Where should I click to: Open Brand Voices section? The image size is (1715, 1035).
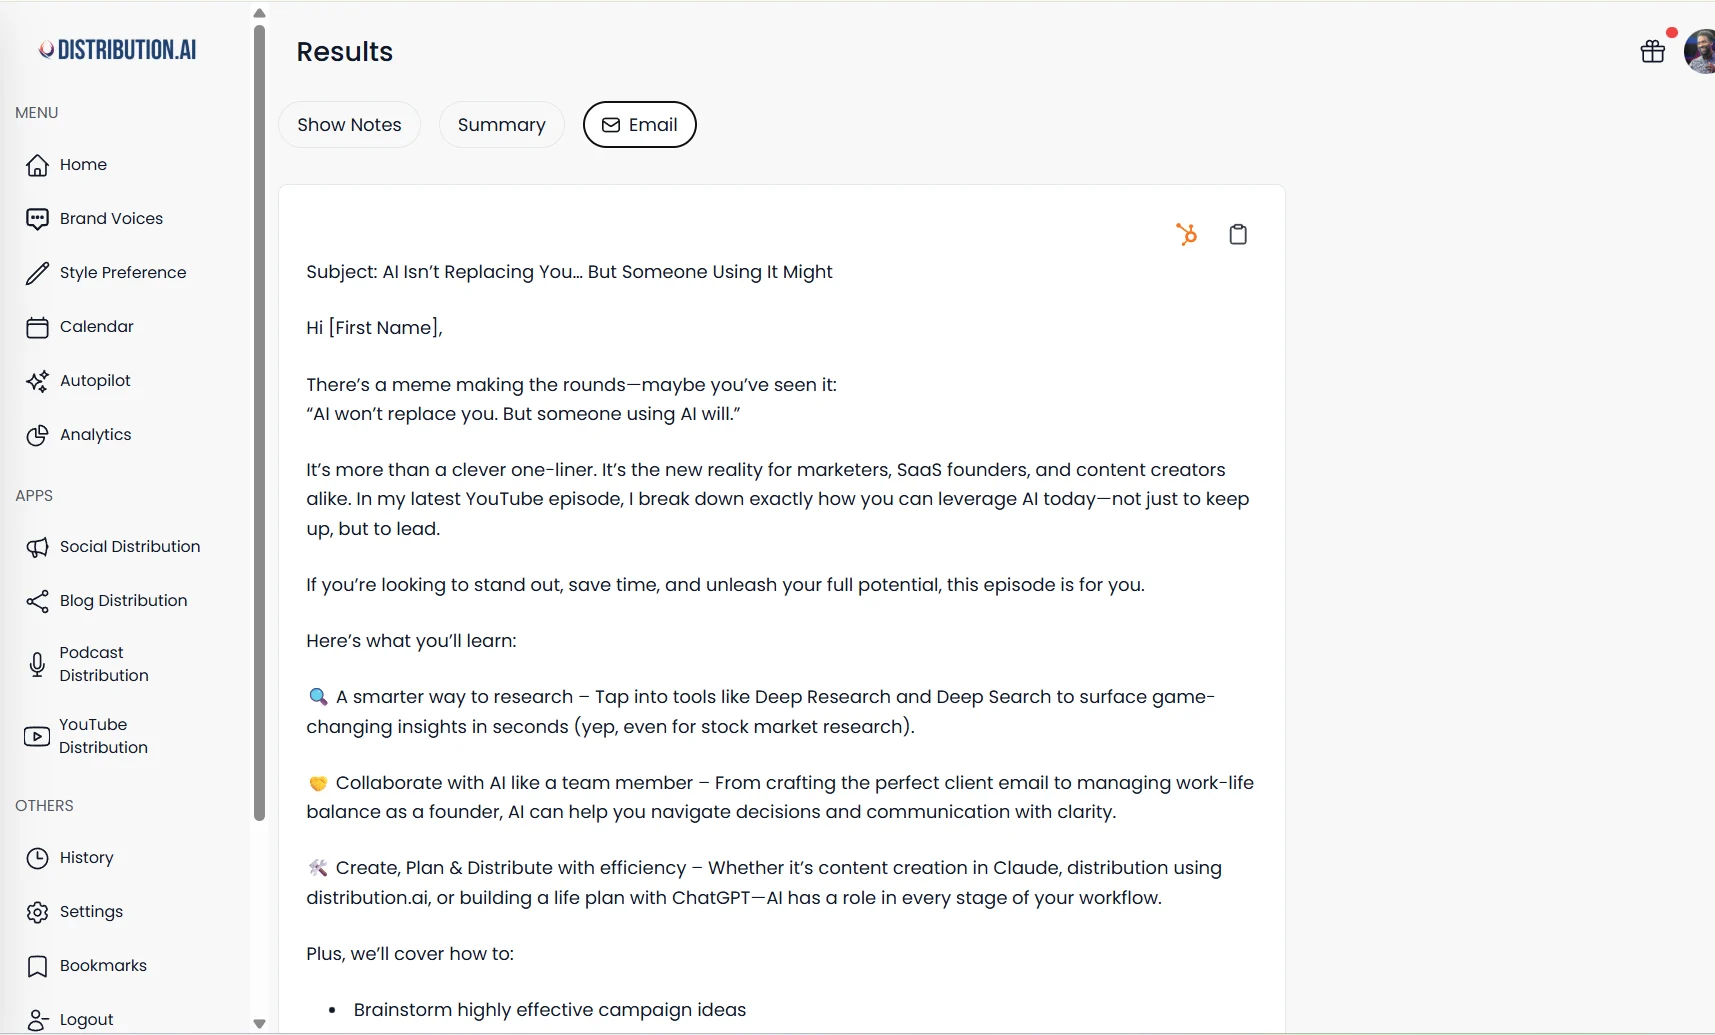click(x=110, y=219)
